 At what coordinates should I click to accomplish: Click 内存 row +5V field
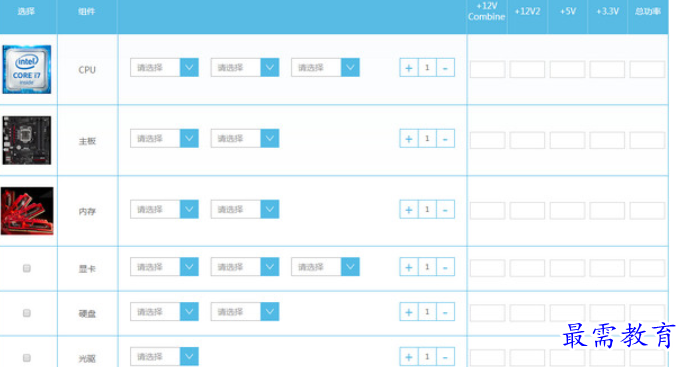(x=567, y=211)
